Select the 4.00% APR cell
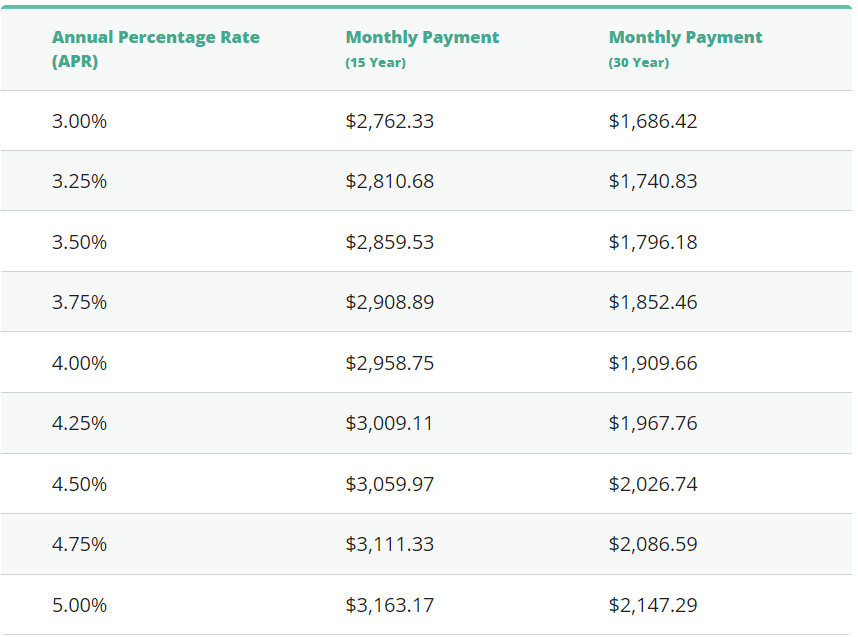 79,363
